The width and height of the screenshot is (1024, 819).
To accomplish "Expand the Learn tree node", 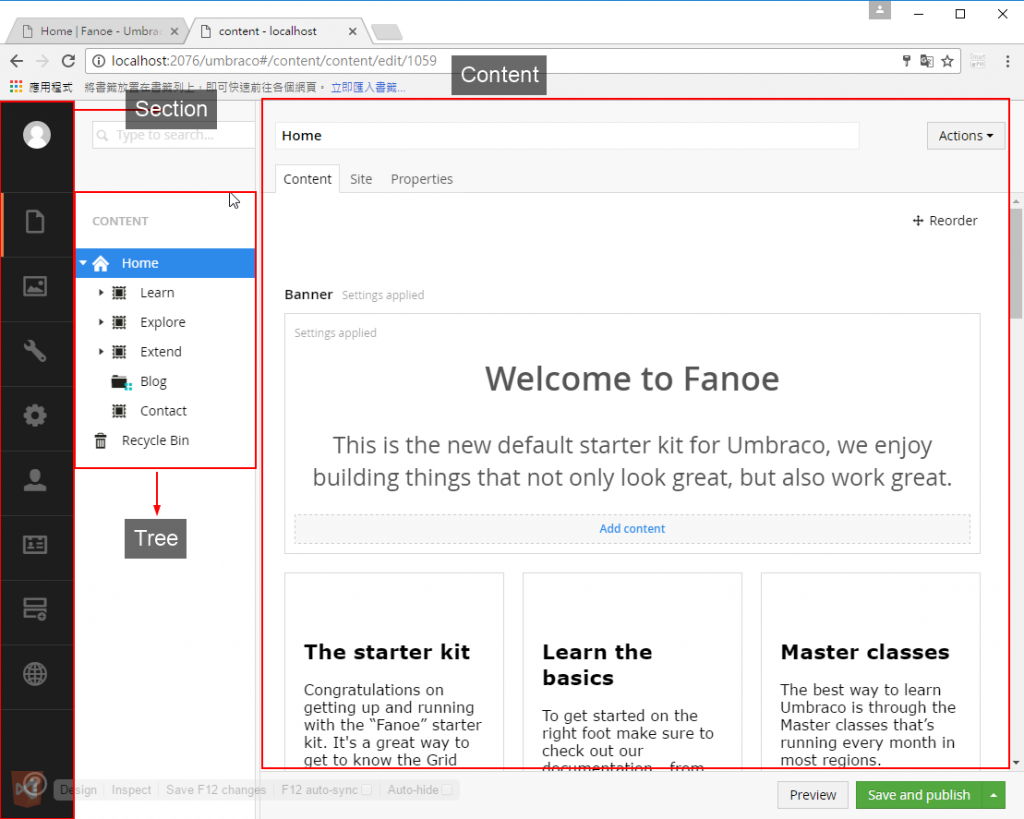I will tap(101, 293).
